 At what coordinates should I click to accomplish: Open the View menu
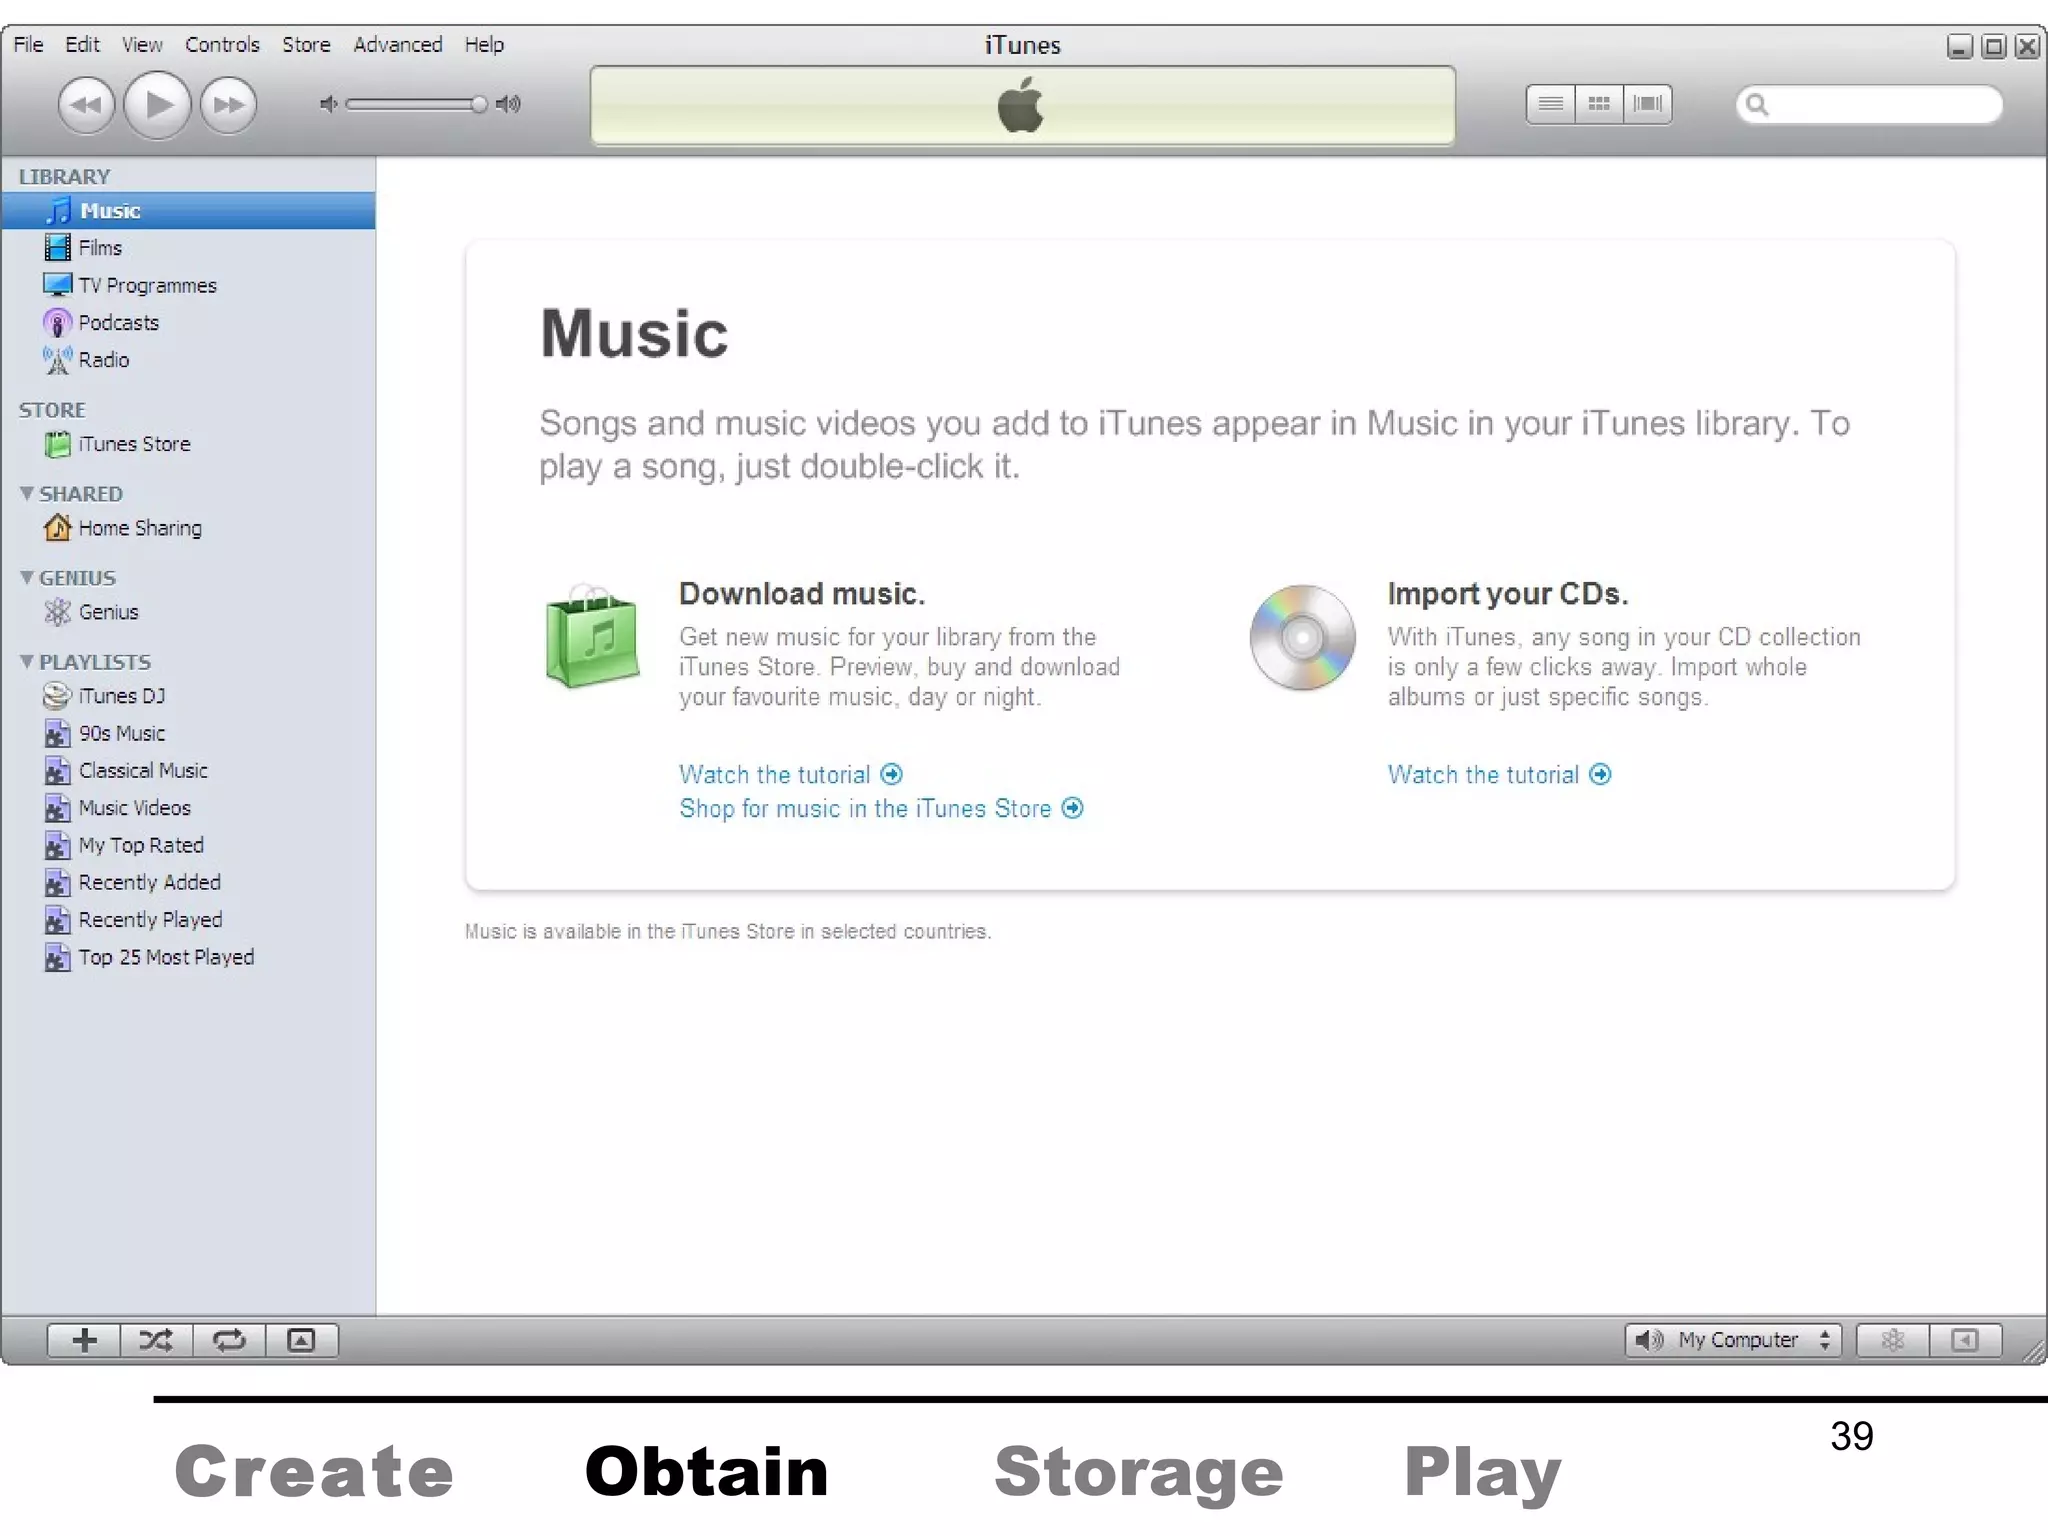(x=142, y=44)
